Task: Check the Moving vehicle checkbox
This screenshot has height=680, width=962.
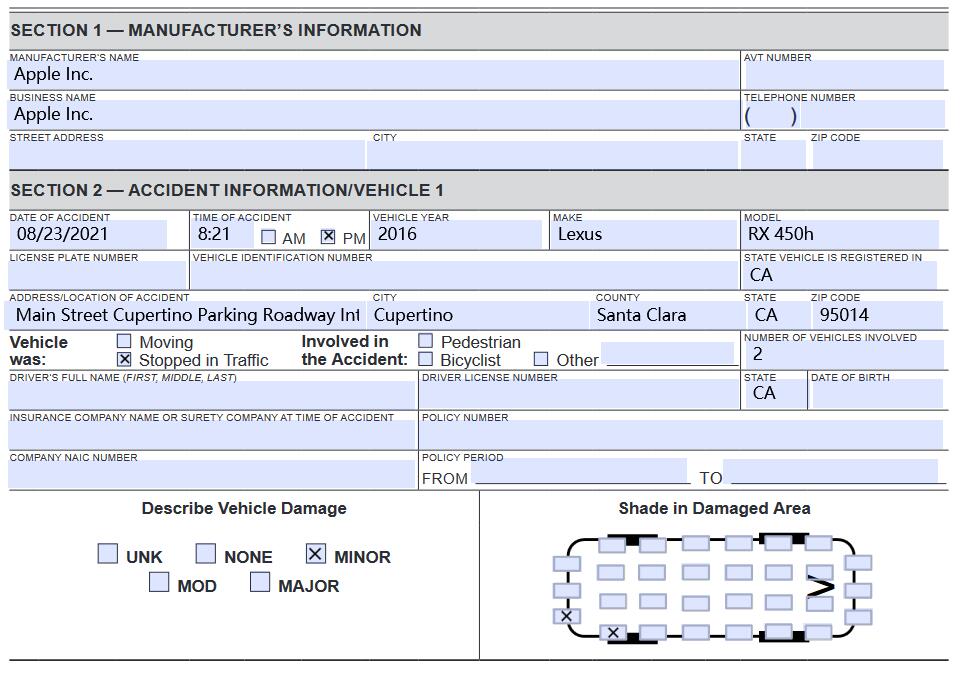Action: (124, 341)
